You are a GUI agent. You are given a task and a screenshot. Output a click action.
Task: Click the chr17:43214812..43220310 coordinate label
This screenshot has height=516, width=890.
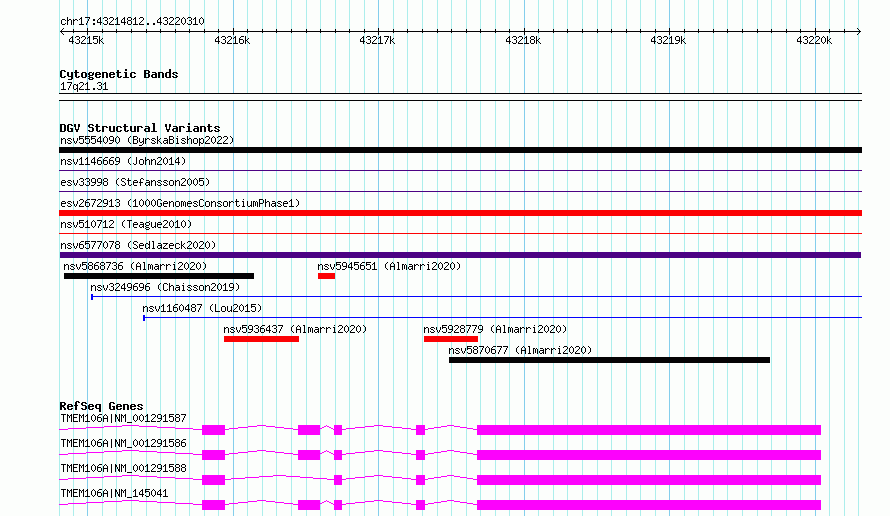point(132,22)
